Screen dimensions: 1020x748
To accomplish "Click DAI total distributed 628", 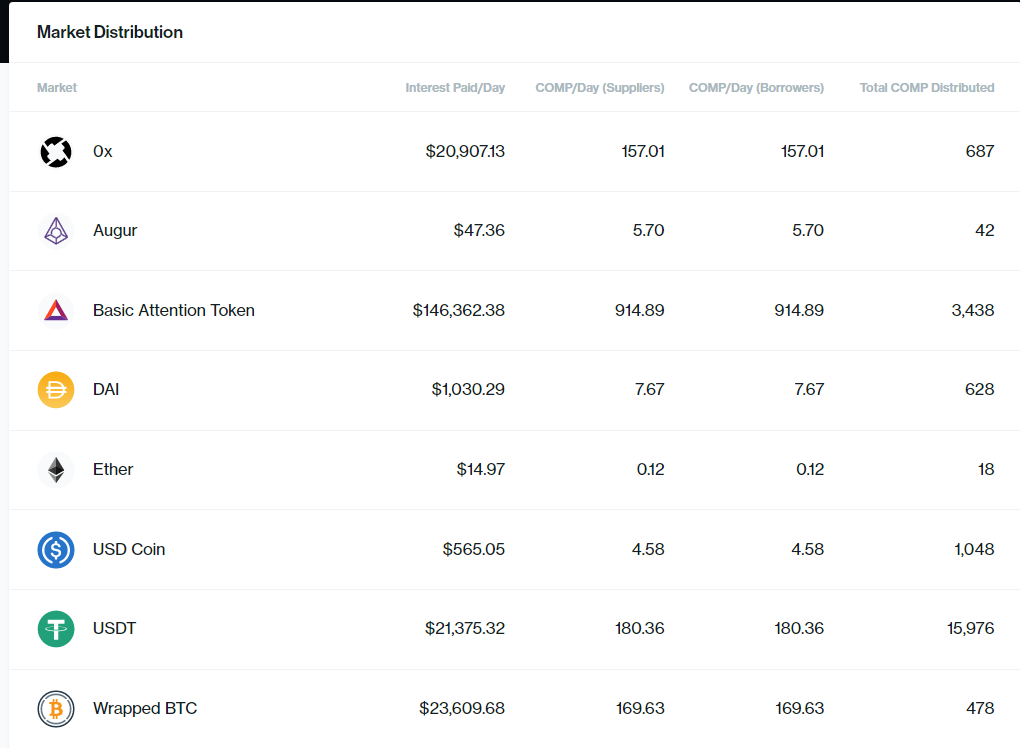I will (980, 390).
